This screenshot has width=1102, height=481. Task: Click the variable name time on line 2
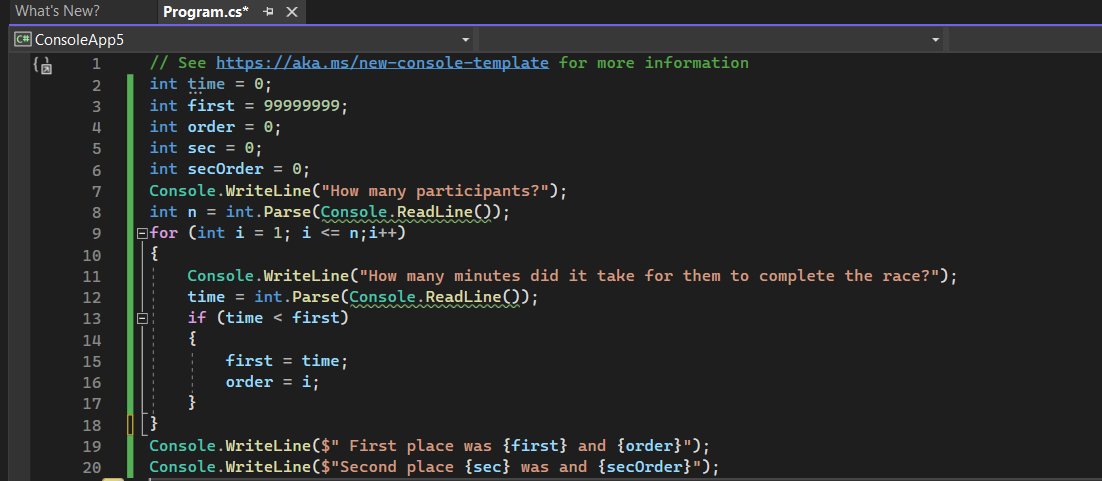[207, 84]
